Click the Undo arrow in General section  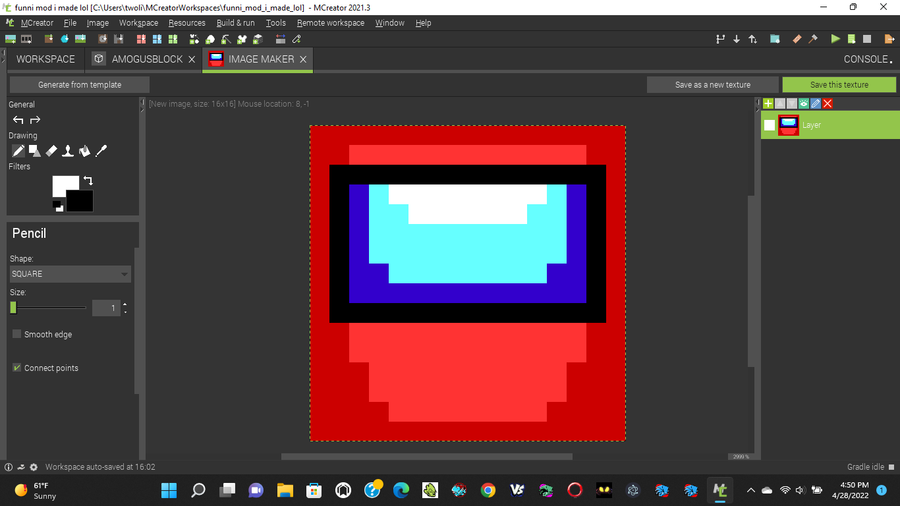click(18, 120)
